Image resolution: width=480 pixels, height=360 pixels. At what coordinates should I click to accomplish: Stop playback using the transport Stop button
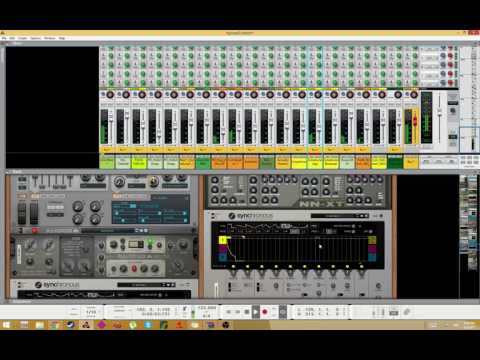(x=247, y=312)
